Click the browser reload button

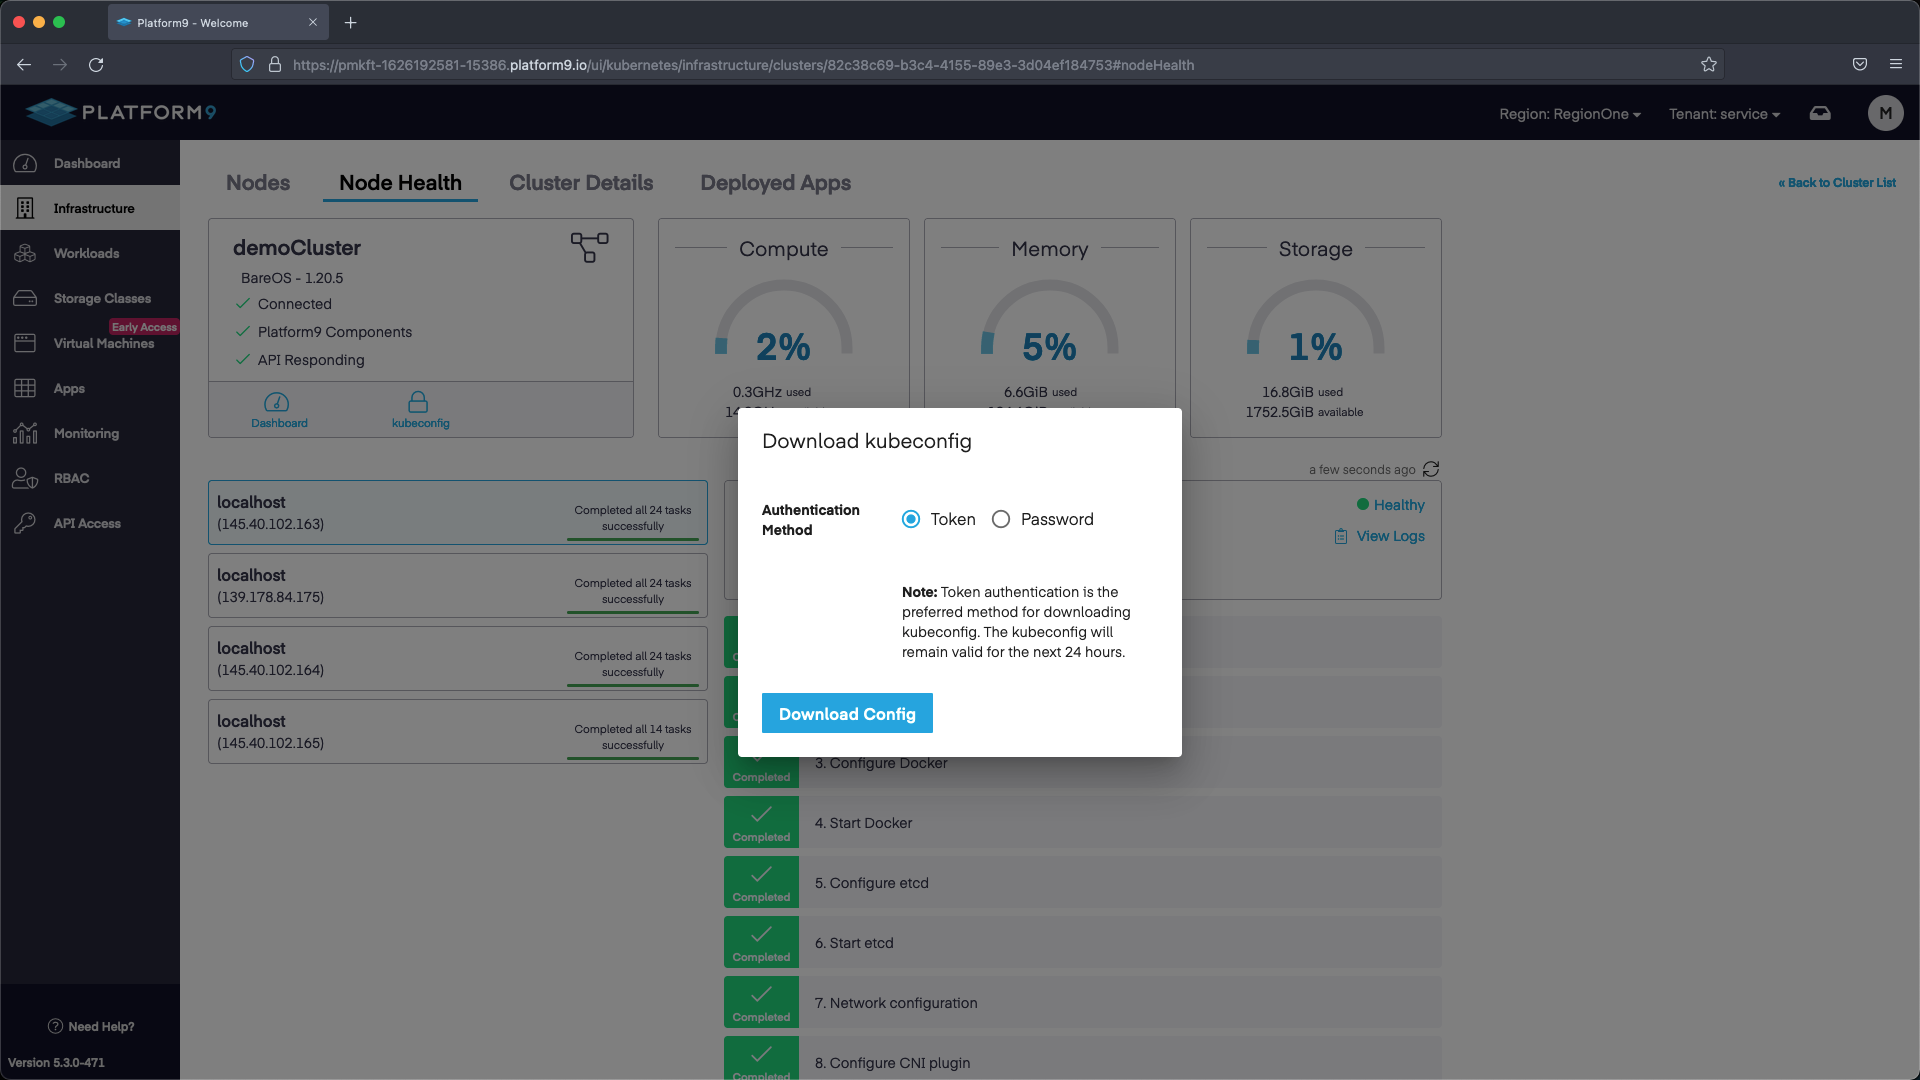[x=96, y=64]
